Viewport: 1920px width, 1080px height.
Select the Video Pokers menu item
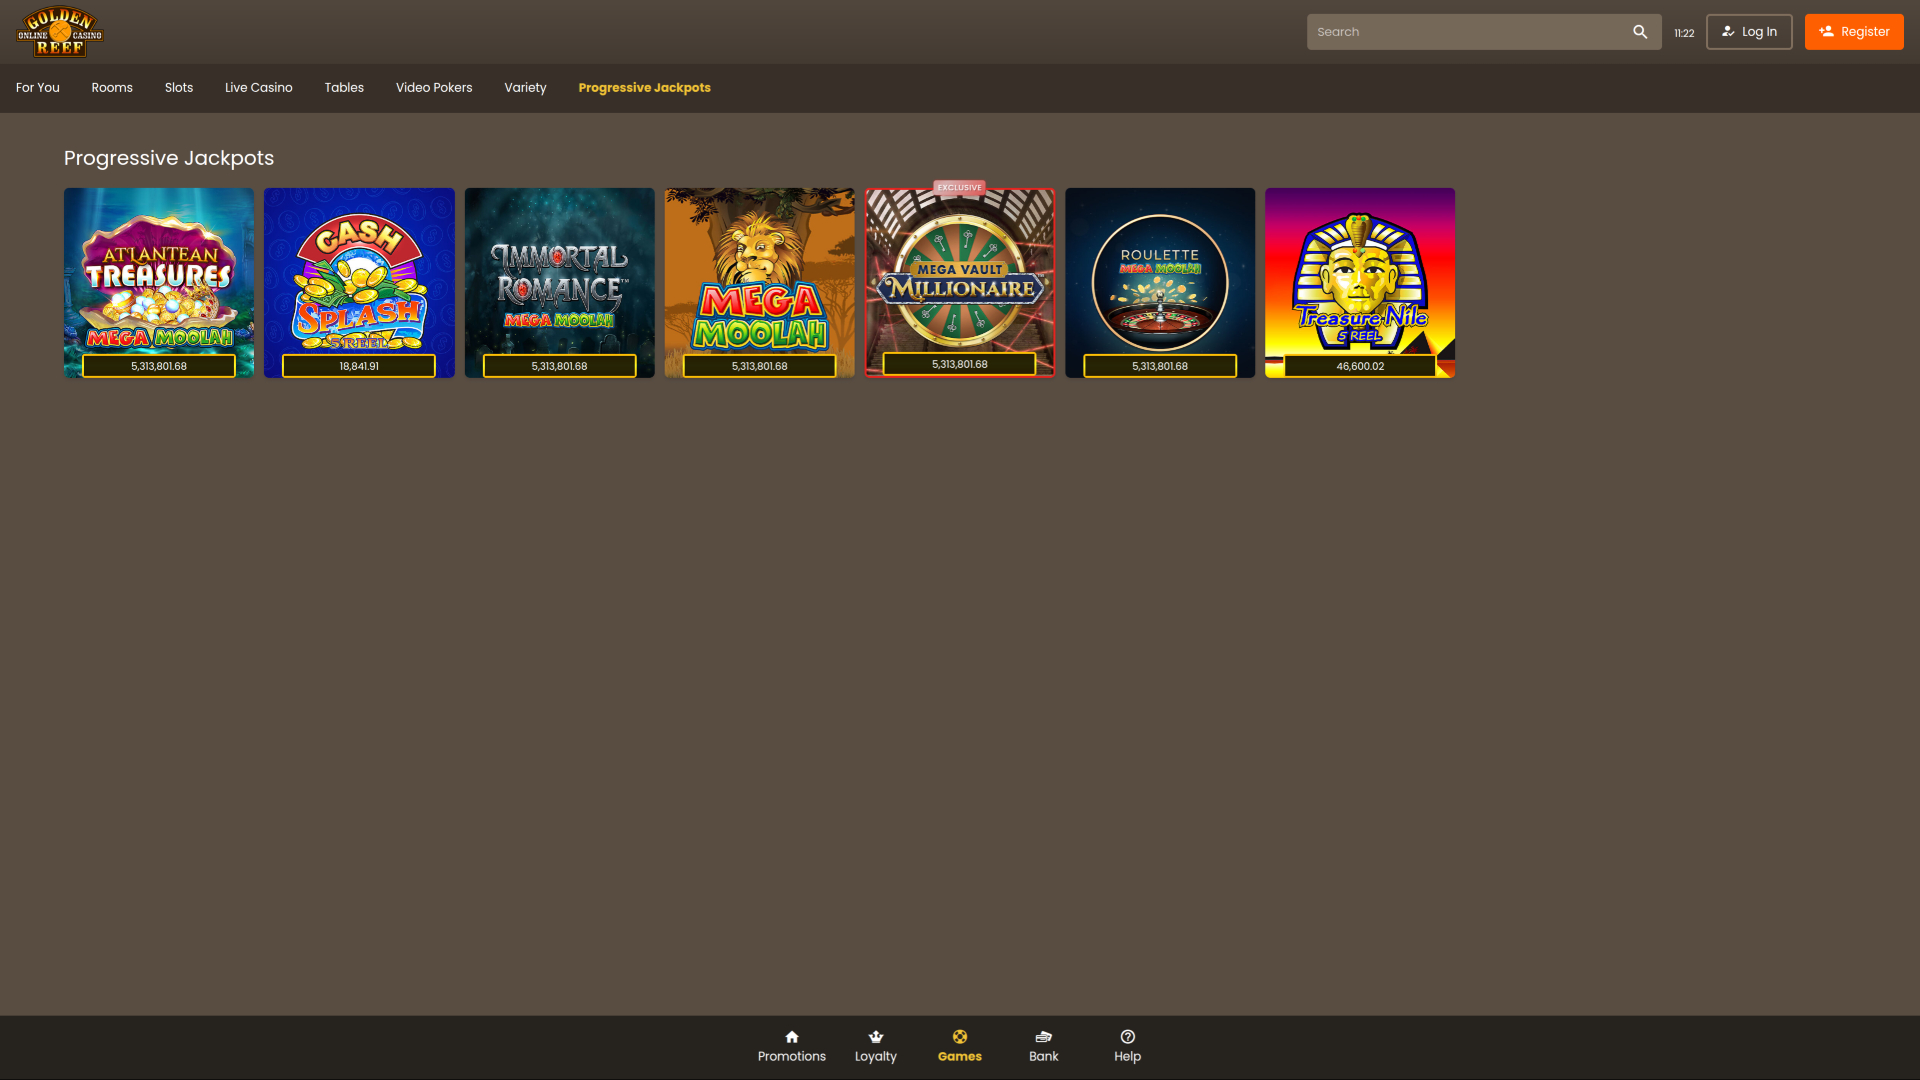(x=433, y=88)
